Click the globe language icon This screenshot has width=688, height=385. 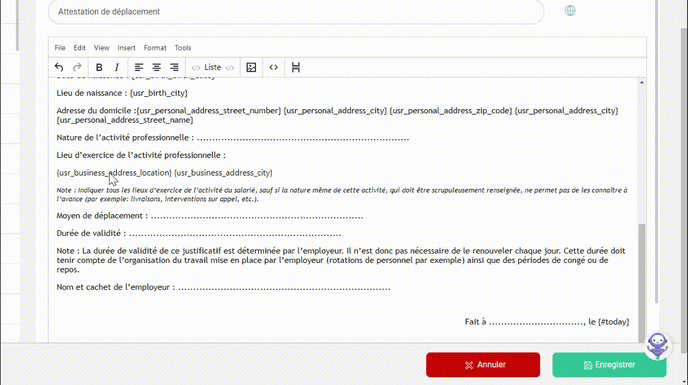point(570,11)
